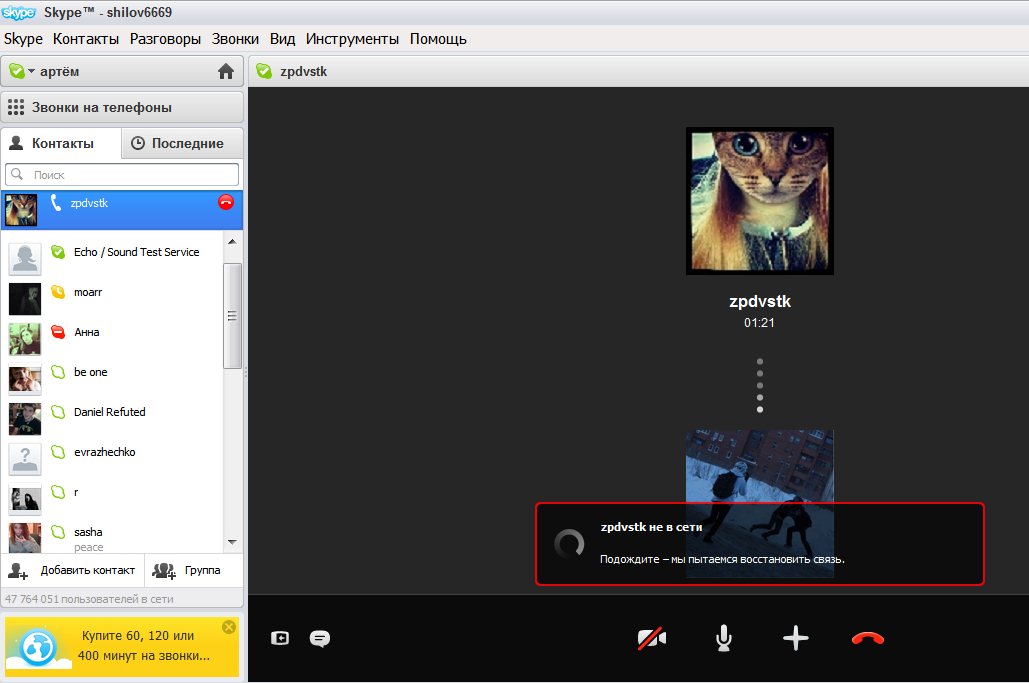
Task: Open the Skype menu
Action: point(23,39)
